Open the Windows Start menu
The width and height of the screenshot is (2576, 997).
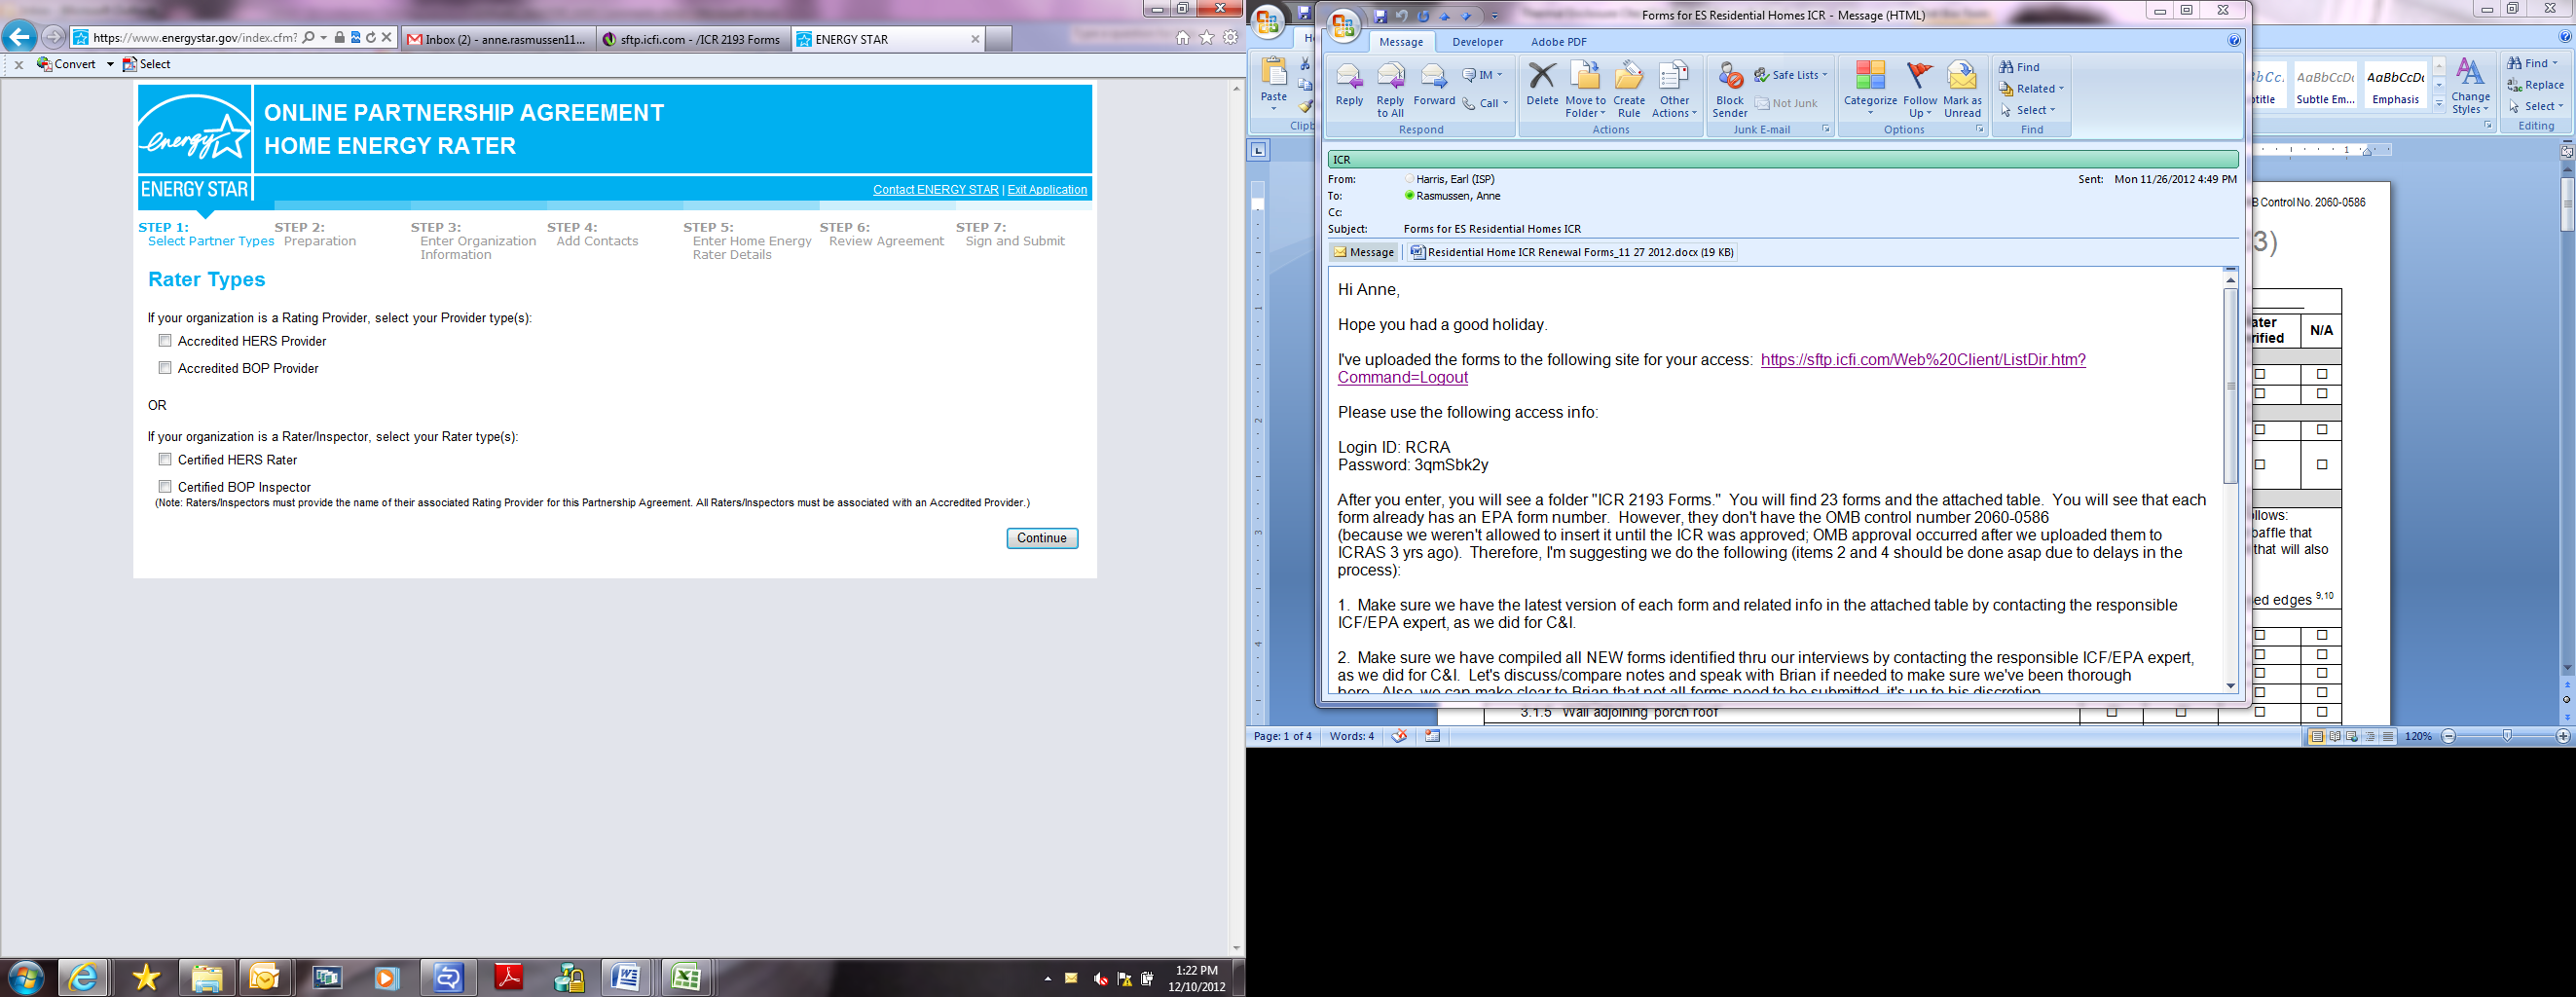[x=26, y=977]
